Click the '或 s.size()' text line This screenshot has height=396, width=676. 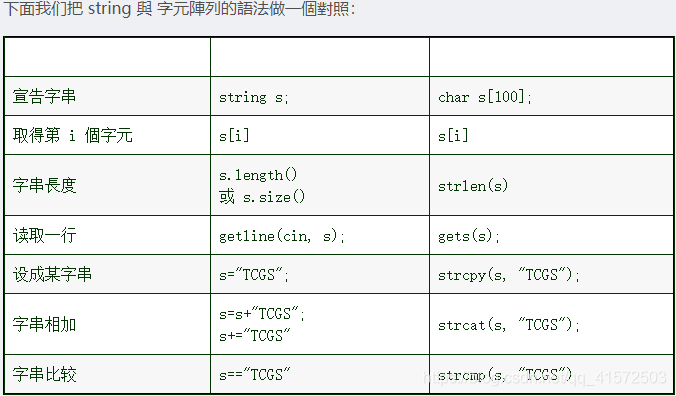click(262, 197)
